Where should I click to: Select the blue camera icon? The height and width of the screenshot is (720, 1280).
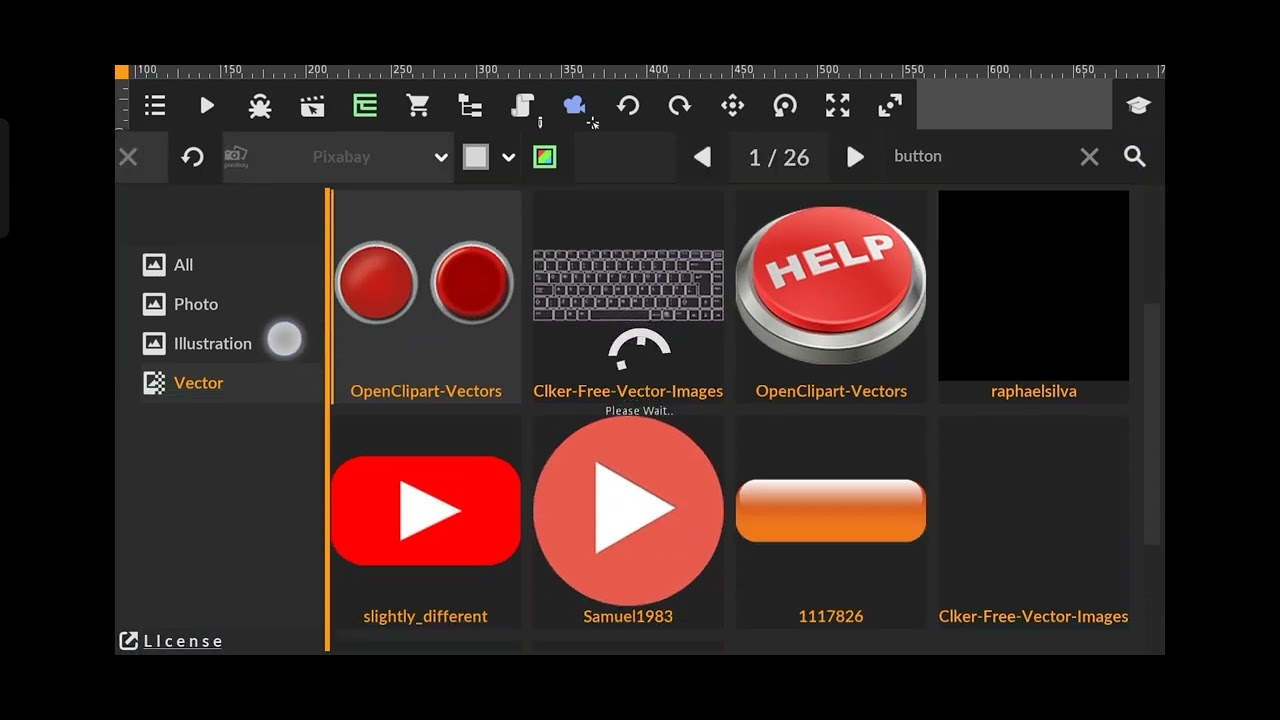pyautogui.click(x=574, y=105)
